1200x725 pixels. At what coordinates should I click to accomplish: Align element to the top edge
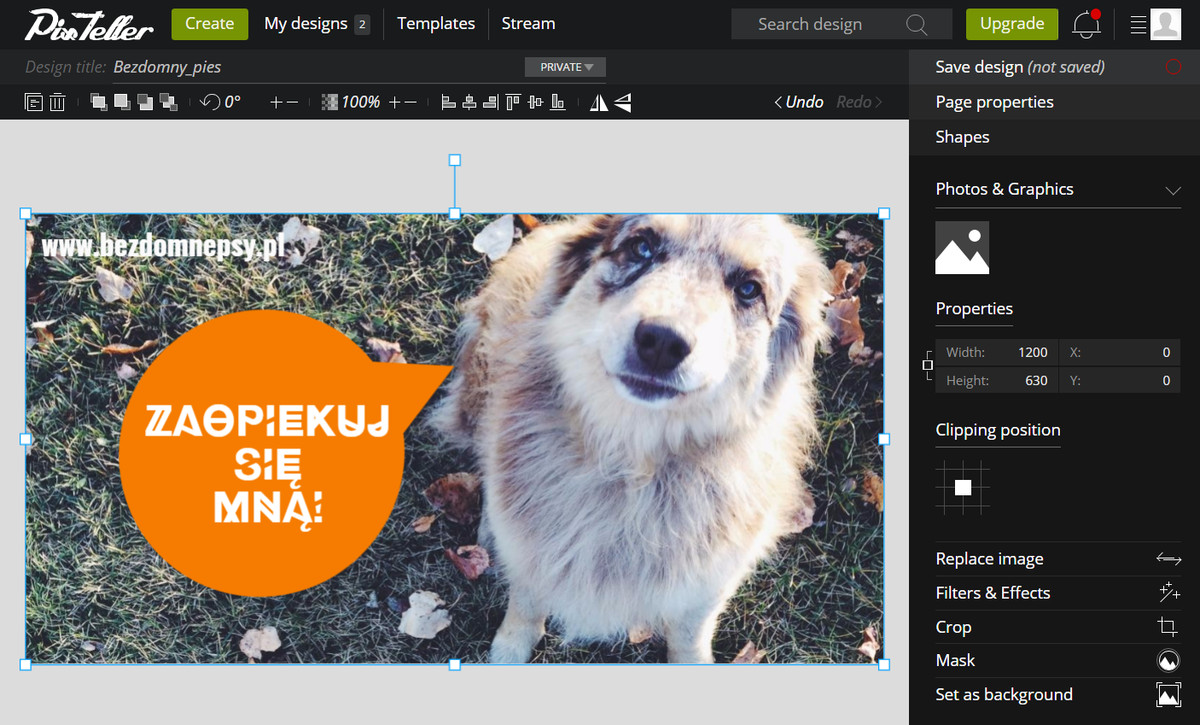click(x=512, y=102)
